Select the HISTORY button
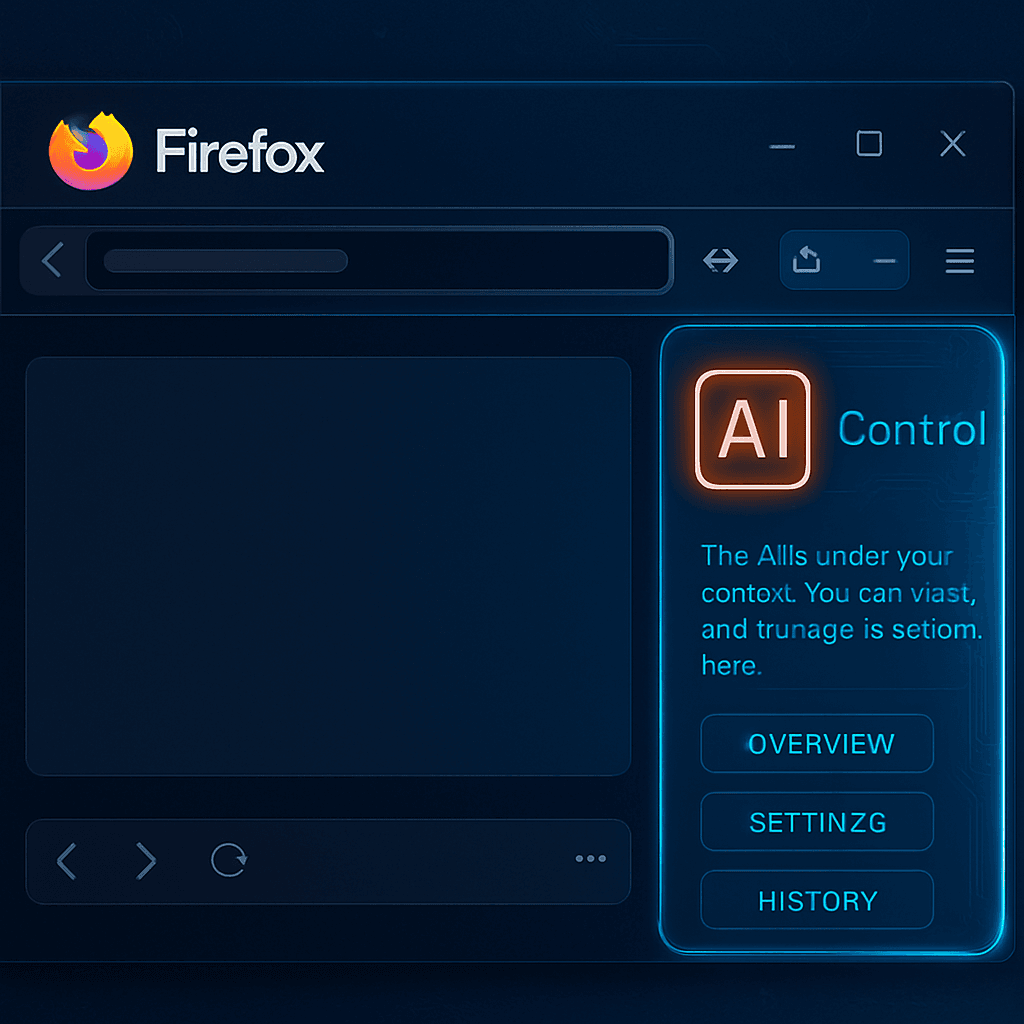The image size is (1024, 1024). [x=817, y=900]
